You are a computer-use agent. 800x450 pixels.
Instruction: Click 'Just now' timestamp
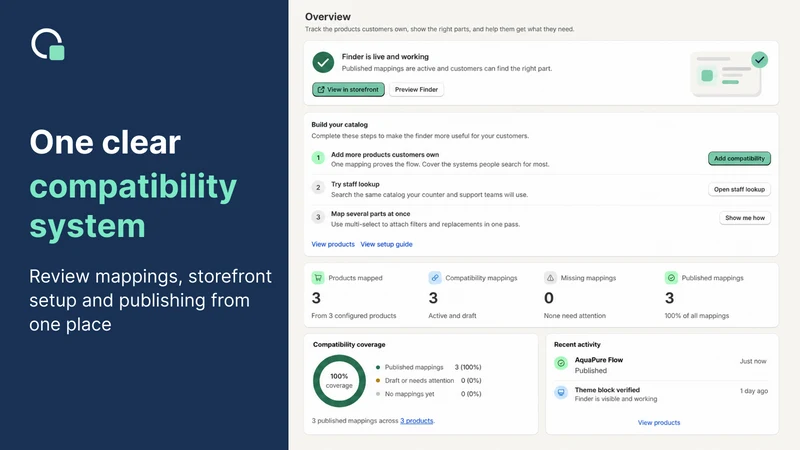(x=753, y=361)
